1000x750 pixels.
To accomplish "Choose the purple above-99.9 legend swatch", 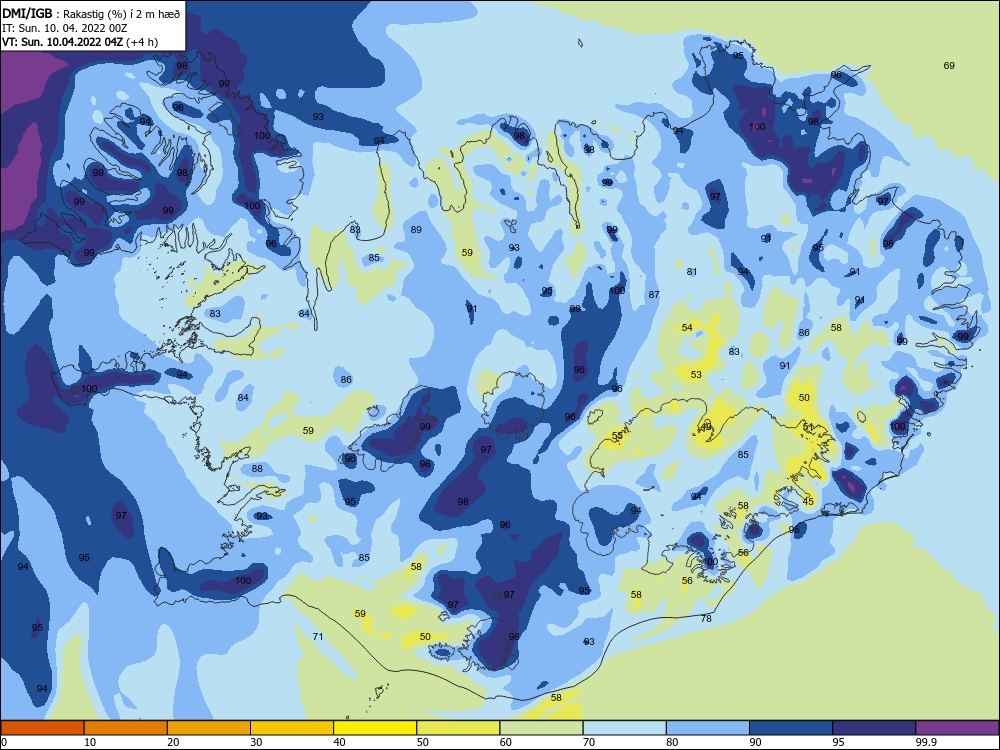I will [x=957, y=728].
